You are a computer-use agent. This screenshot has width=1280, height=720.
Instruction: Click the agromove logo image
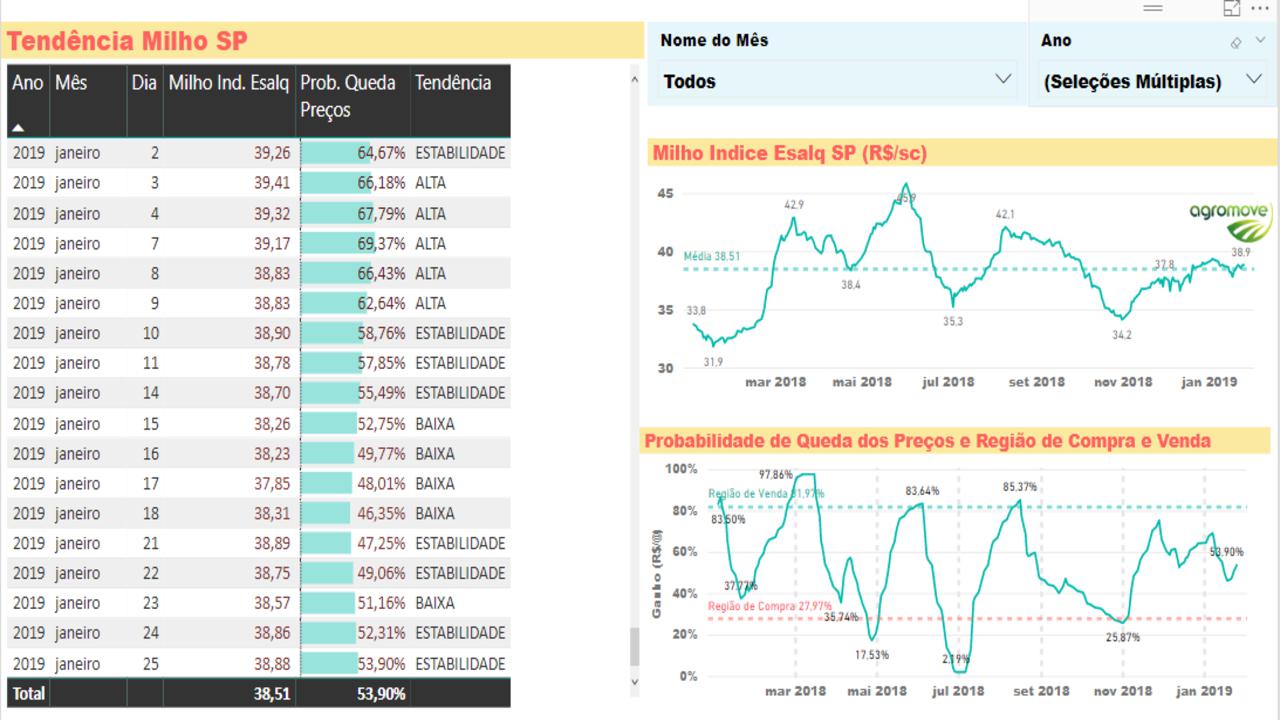[1230, 221]
